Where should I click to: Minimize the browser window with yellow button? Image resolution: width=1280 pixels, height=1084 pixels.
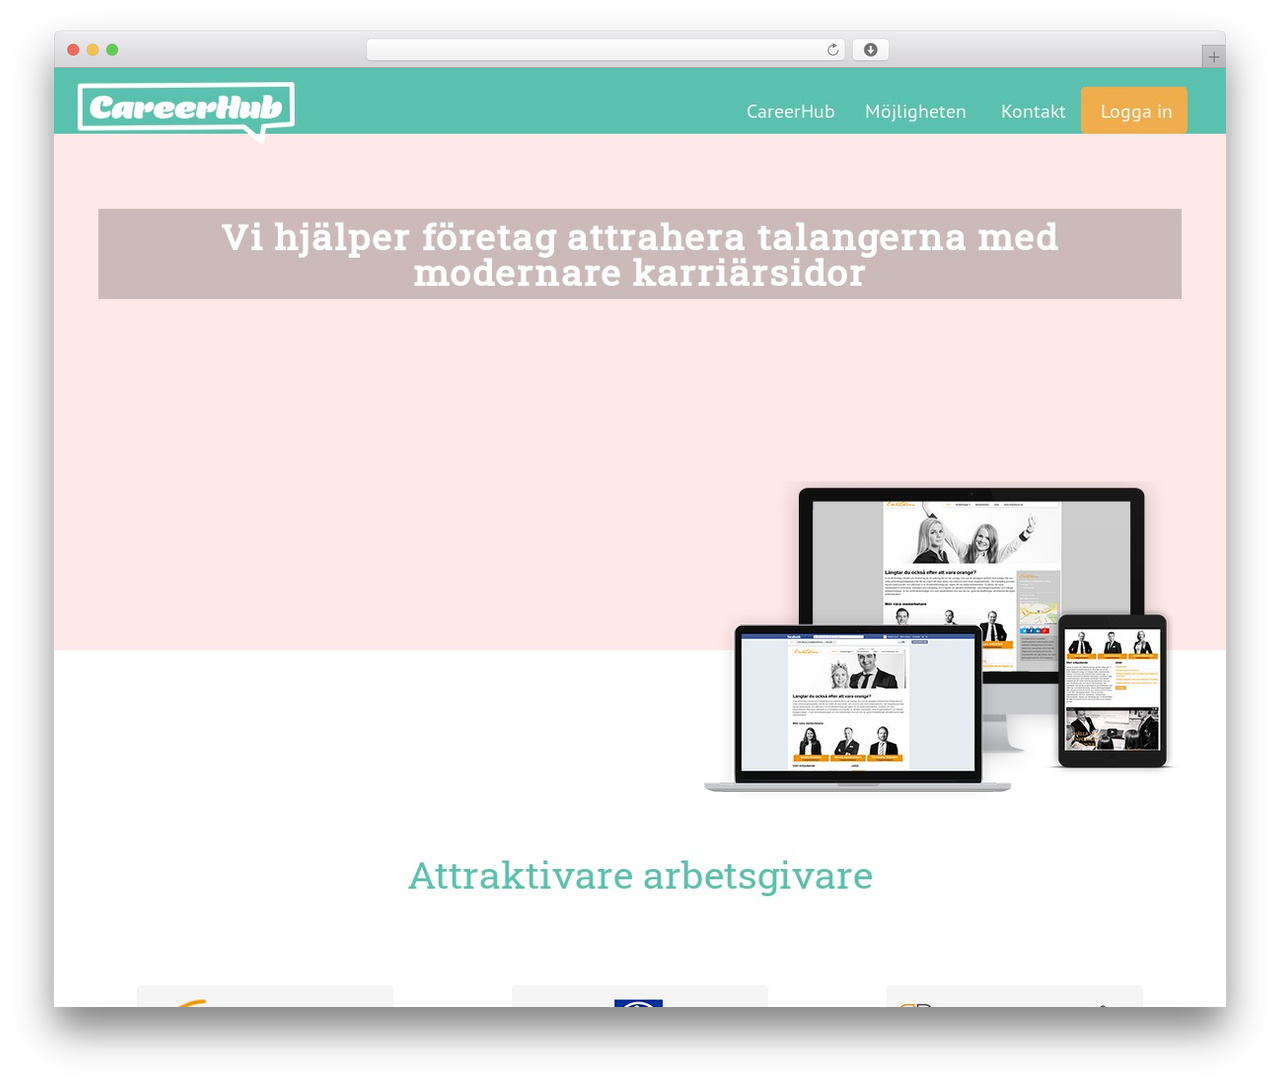(x=93, y=50)
